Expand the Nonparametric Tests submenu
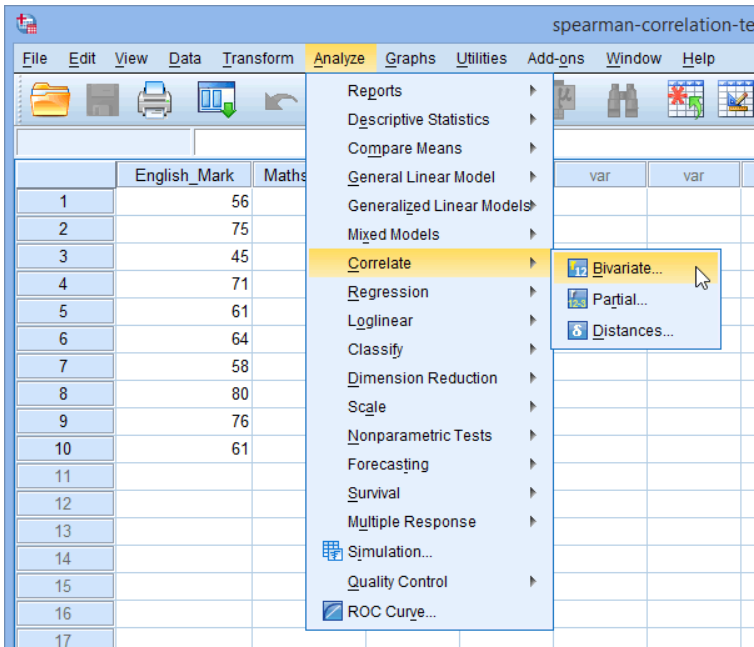 pyautogui.click(x=429, y=435)
